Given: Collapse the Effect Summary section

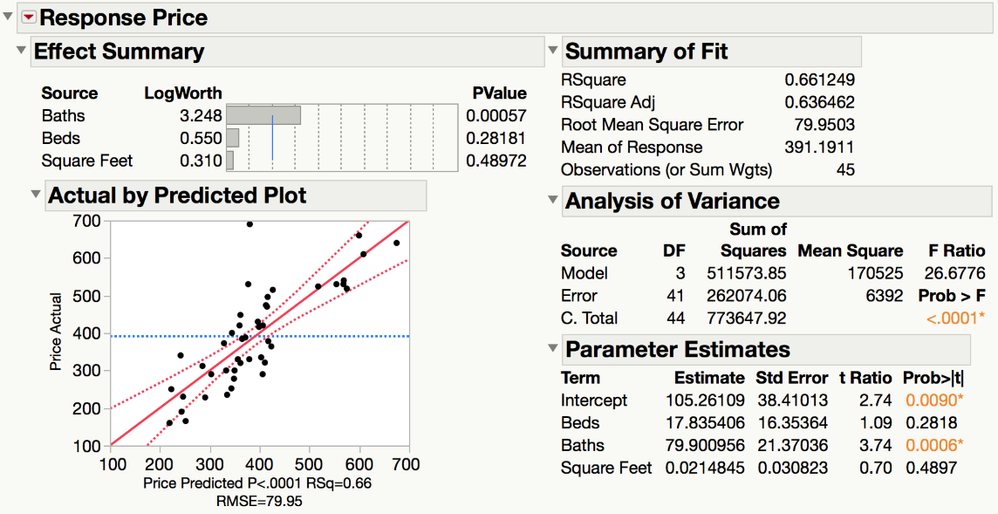Looking at the screenshot, I should pyautogui.click(x=22, y=51).
